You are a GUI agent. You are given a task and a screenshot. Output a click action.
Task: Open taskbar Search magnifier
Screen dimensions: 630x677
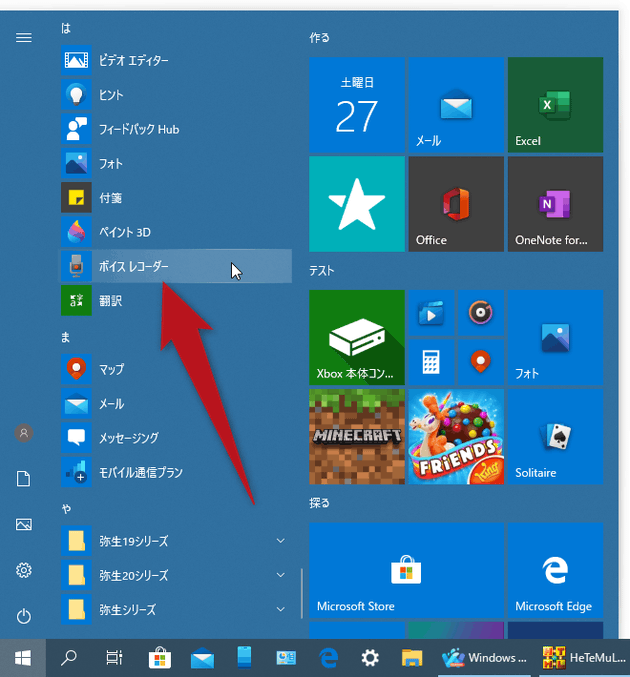69,658
